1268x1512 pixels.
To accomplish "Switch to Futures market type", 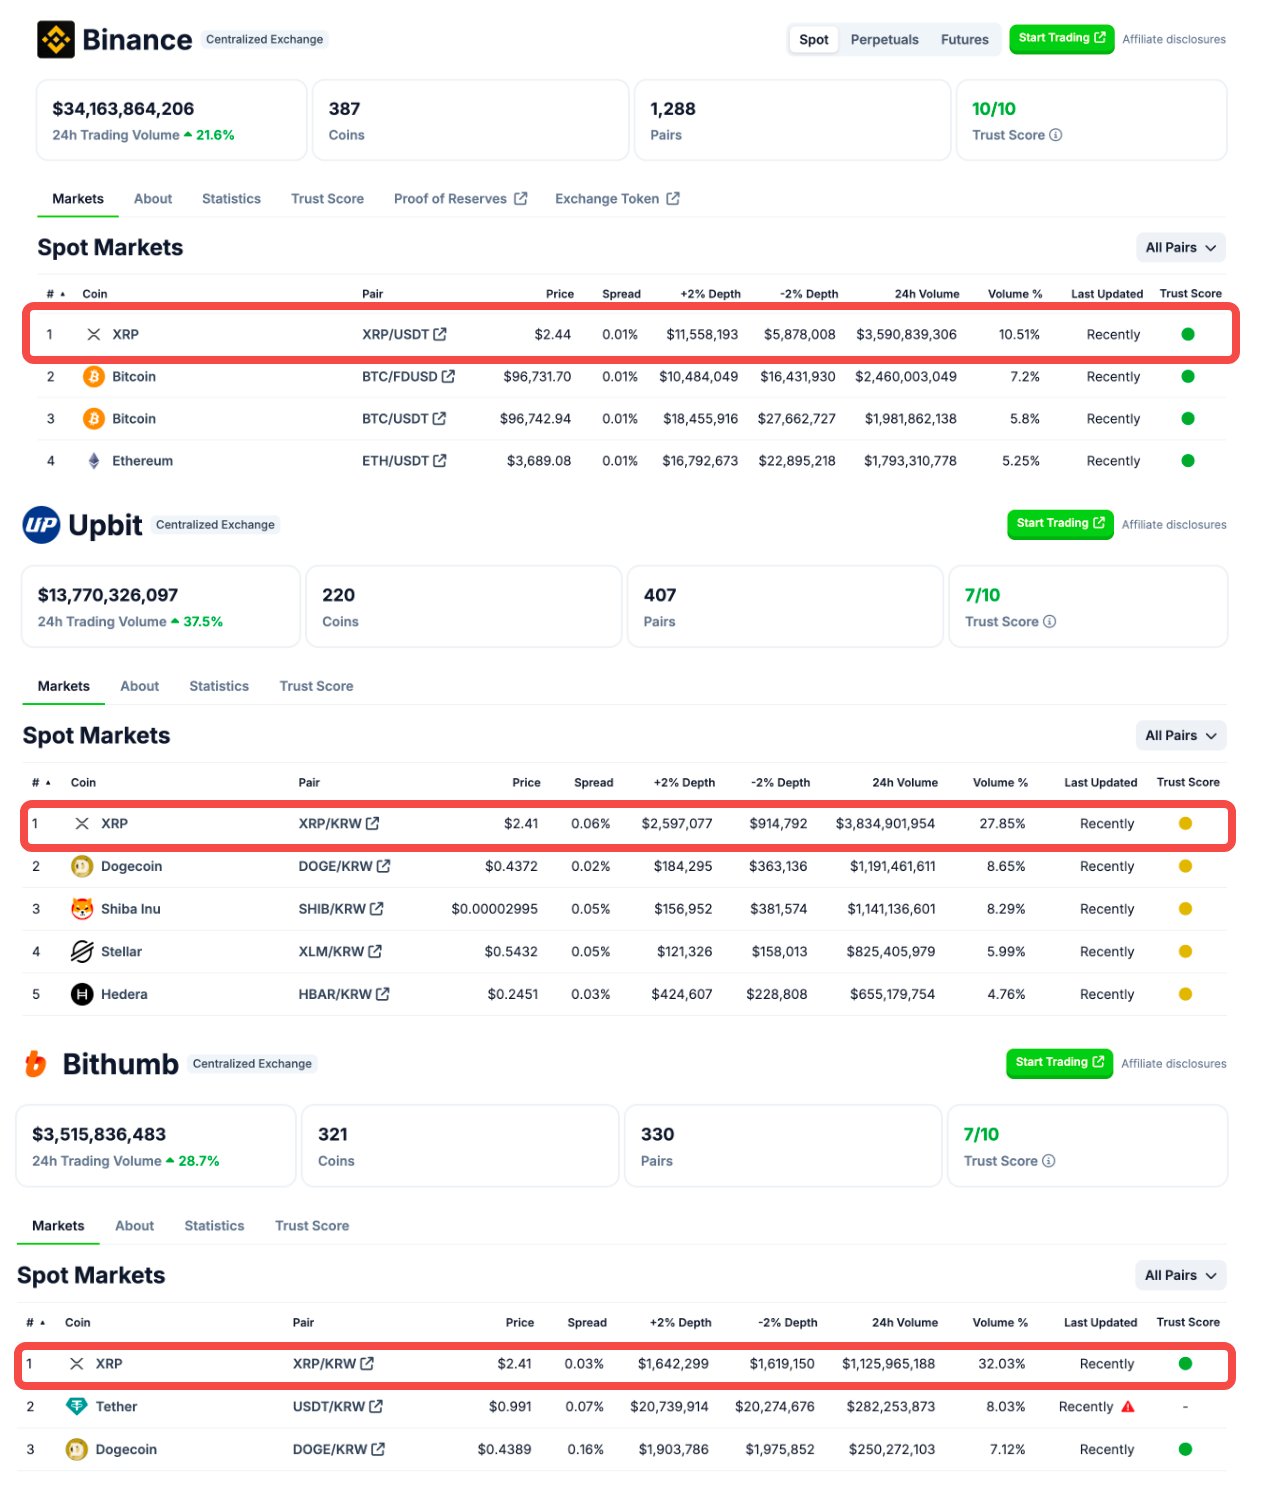I will (x=965, y=40).
